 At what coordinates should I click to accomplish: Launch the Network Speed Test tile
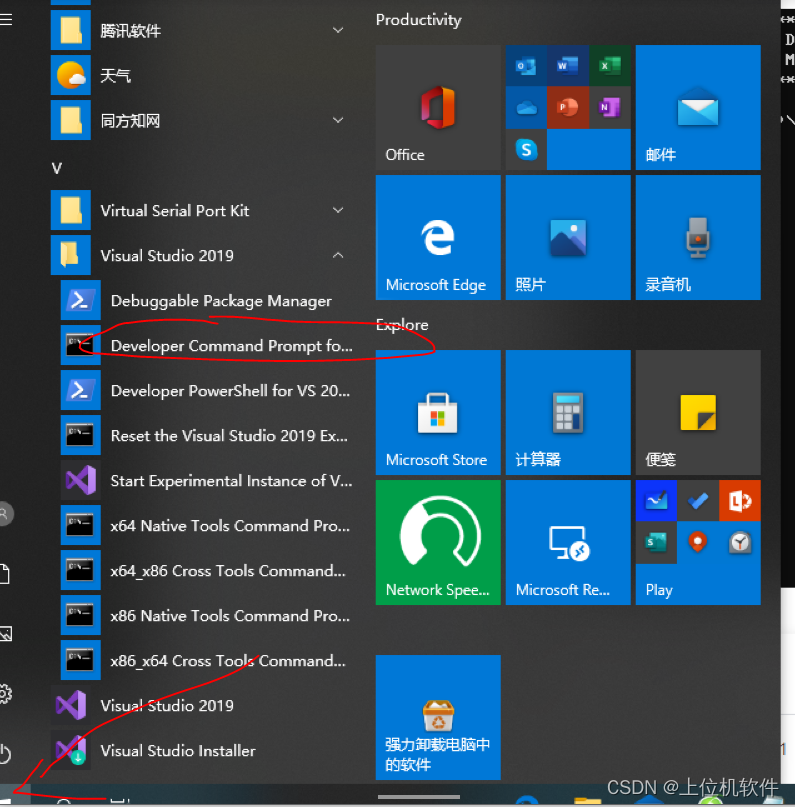click(x=438, y=542)
